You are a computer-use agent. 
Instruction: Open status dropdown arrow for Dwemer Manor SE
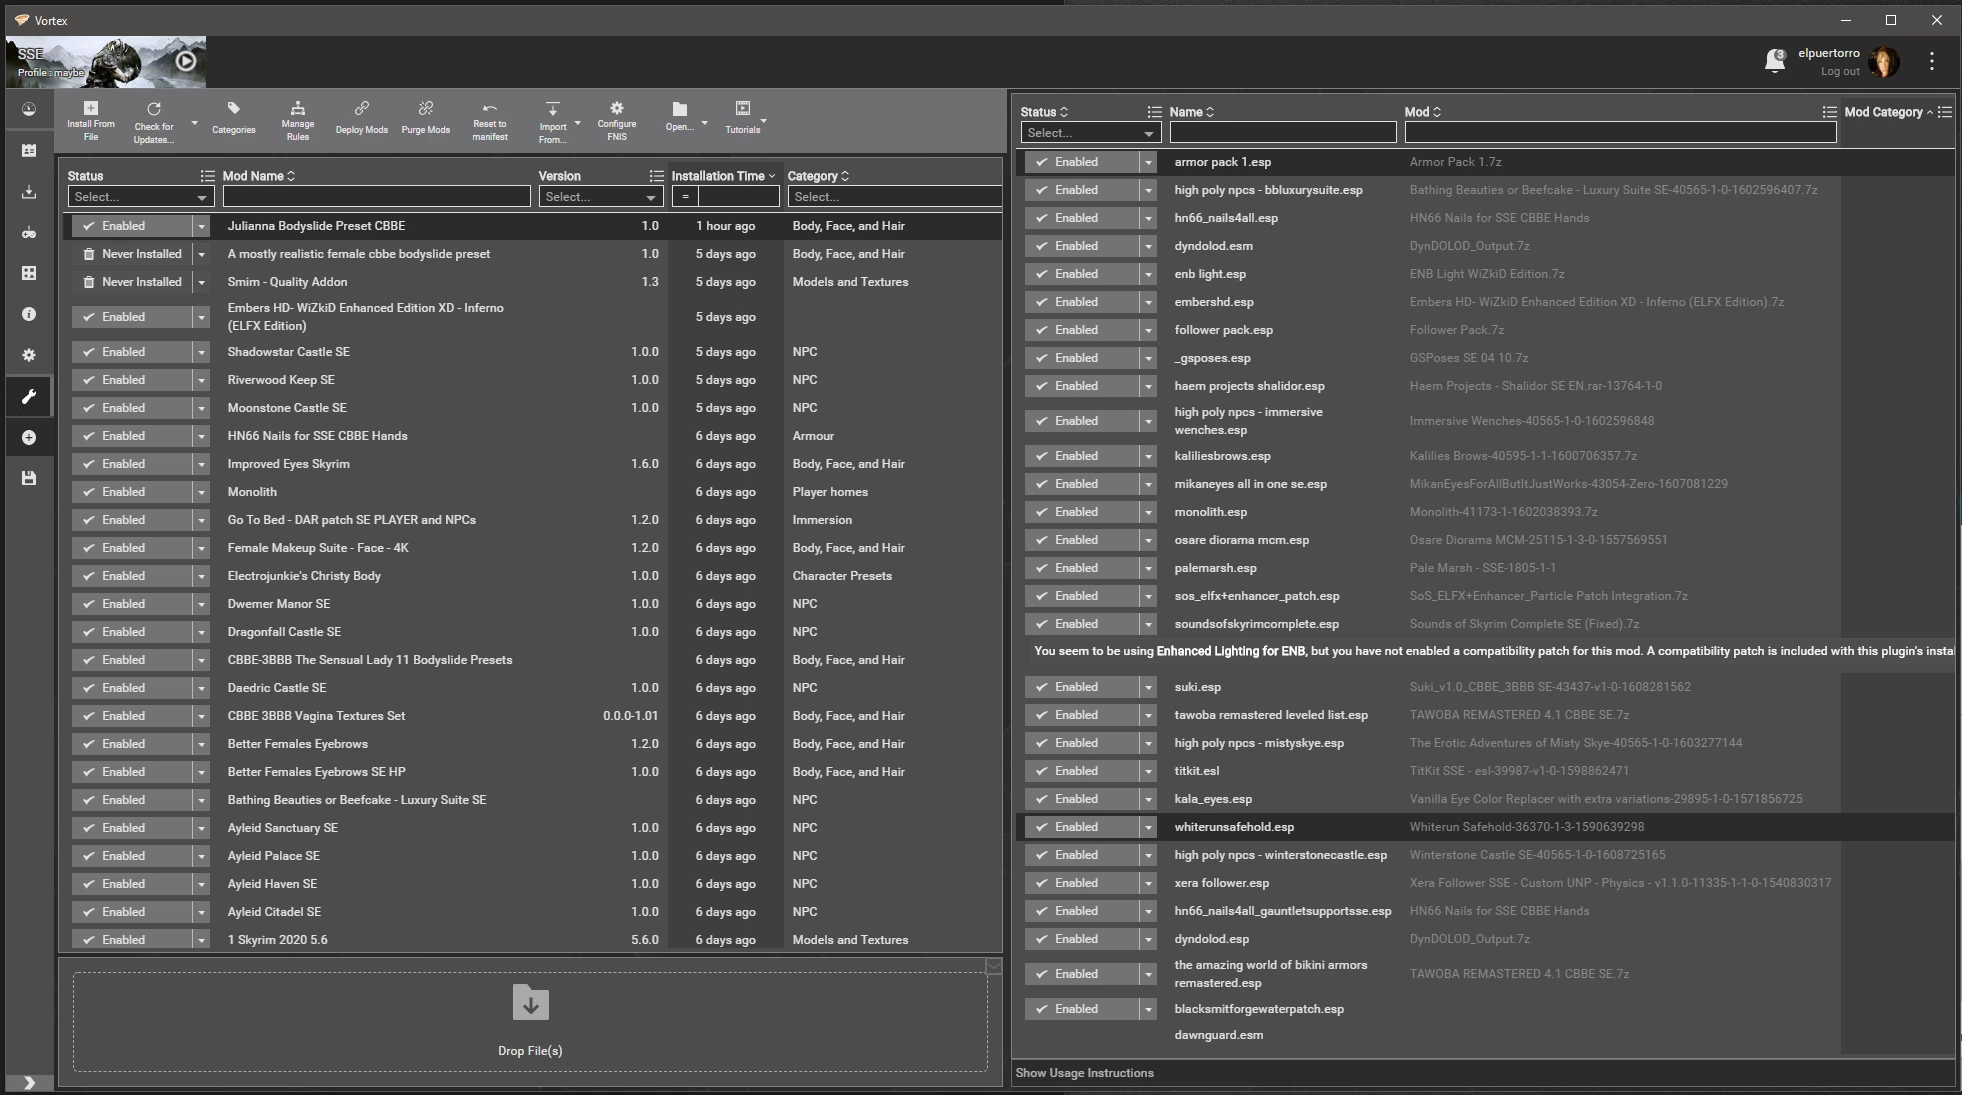coord(201,604)
